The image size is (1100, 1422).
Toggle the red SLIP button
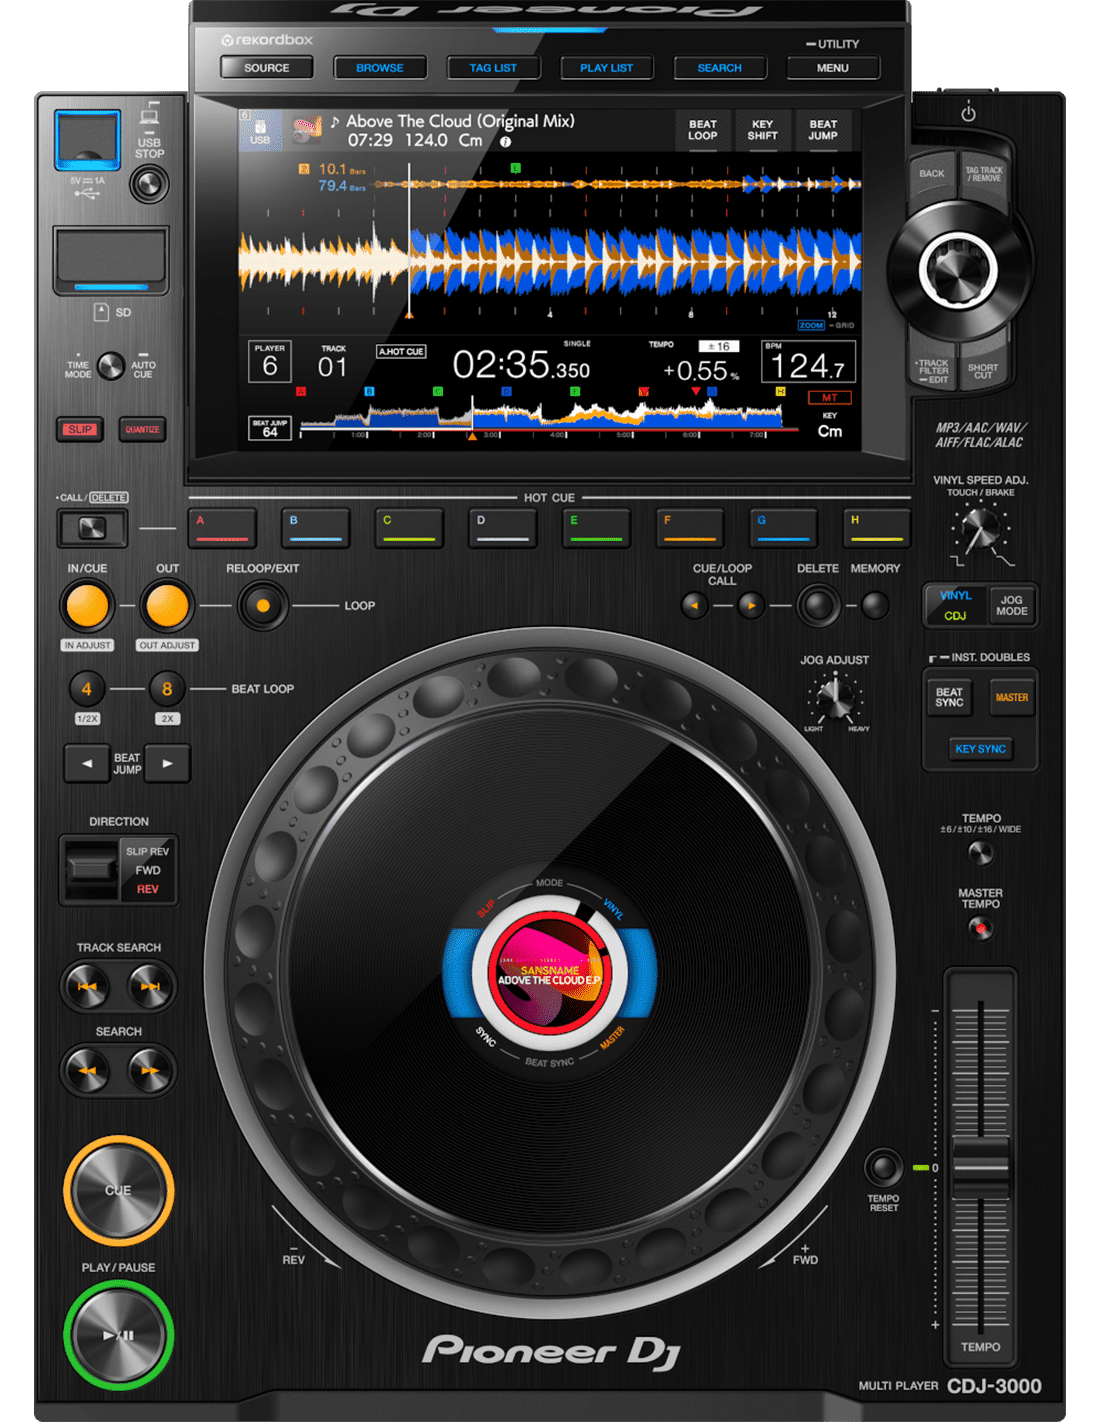coord(81,429)
